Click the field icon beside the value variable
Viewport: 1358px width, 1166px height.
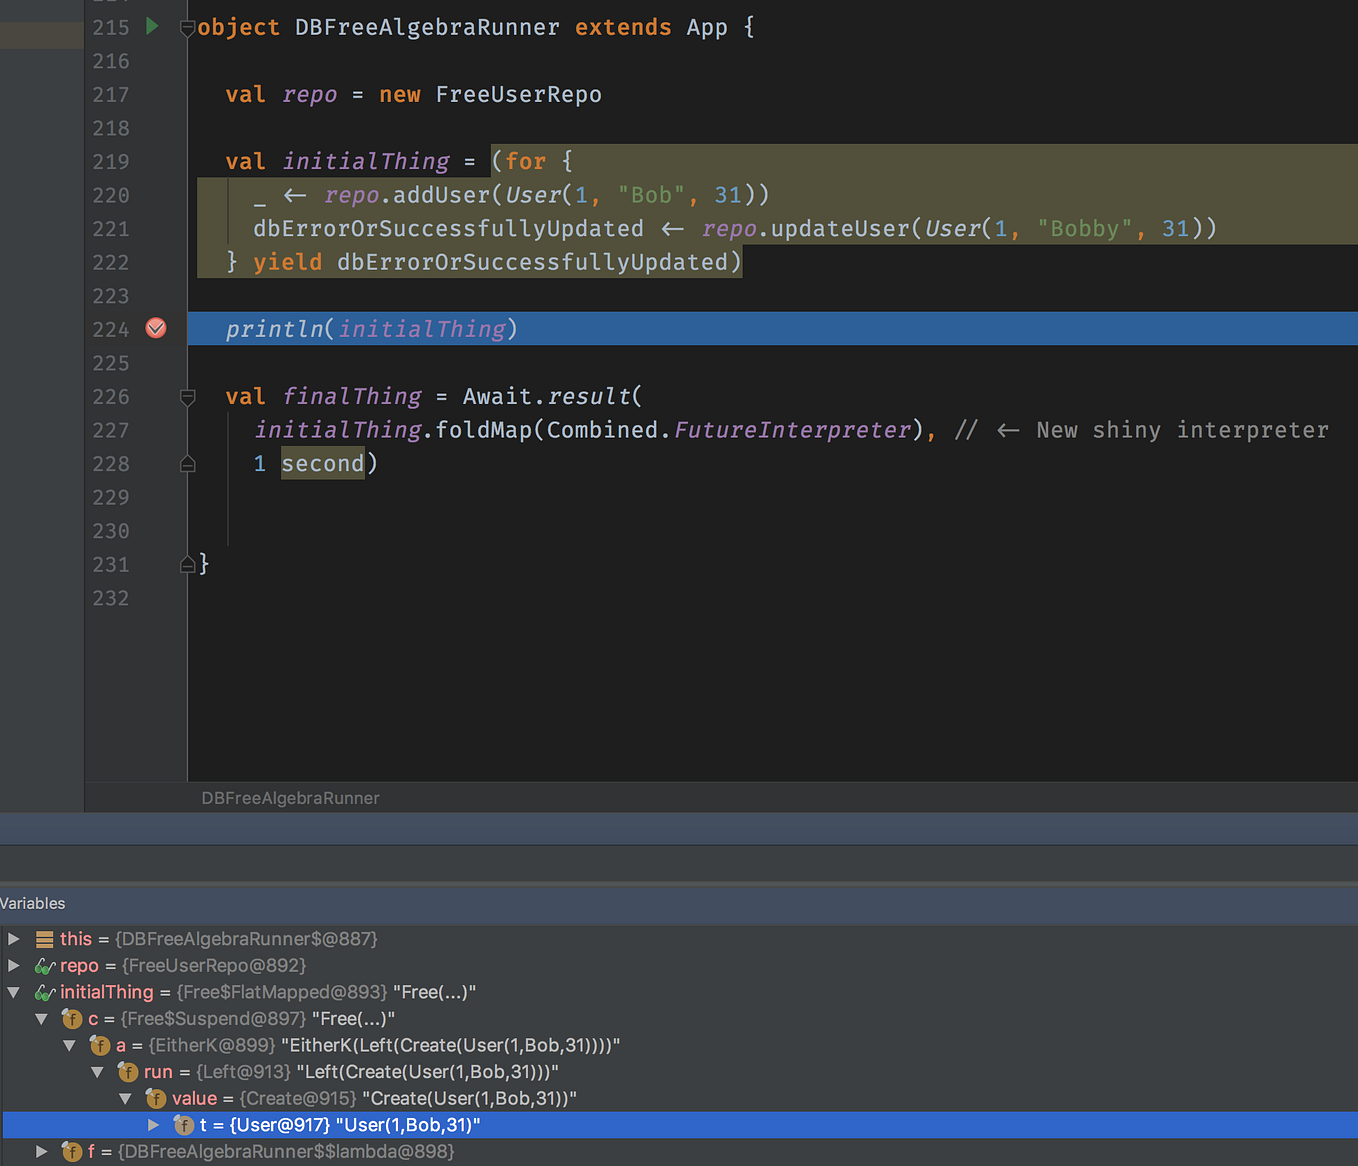point(156,1098)
